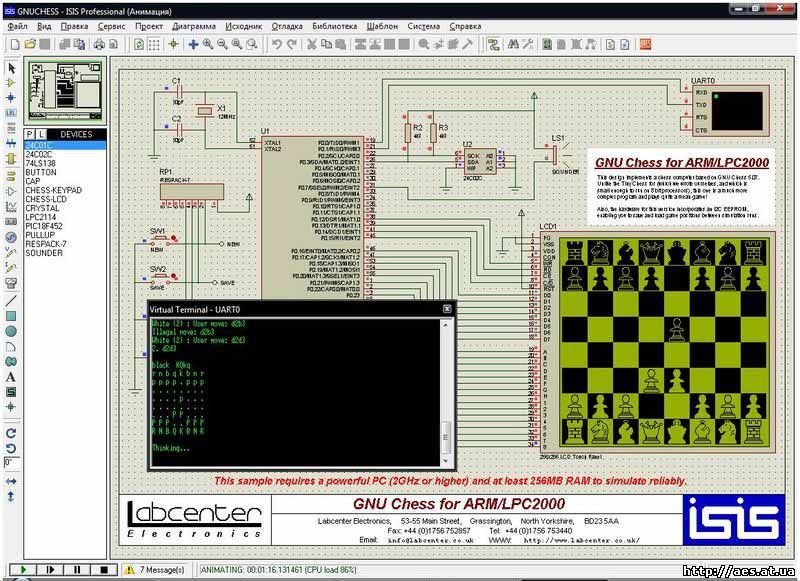Image resolution: width=800 pixels, height=581 pixels.
Task: Click the Pause simulation button
Action: (x=77, y=570)
